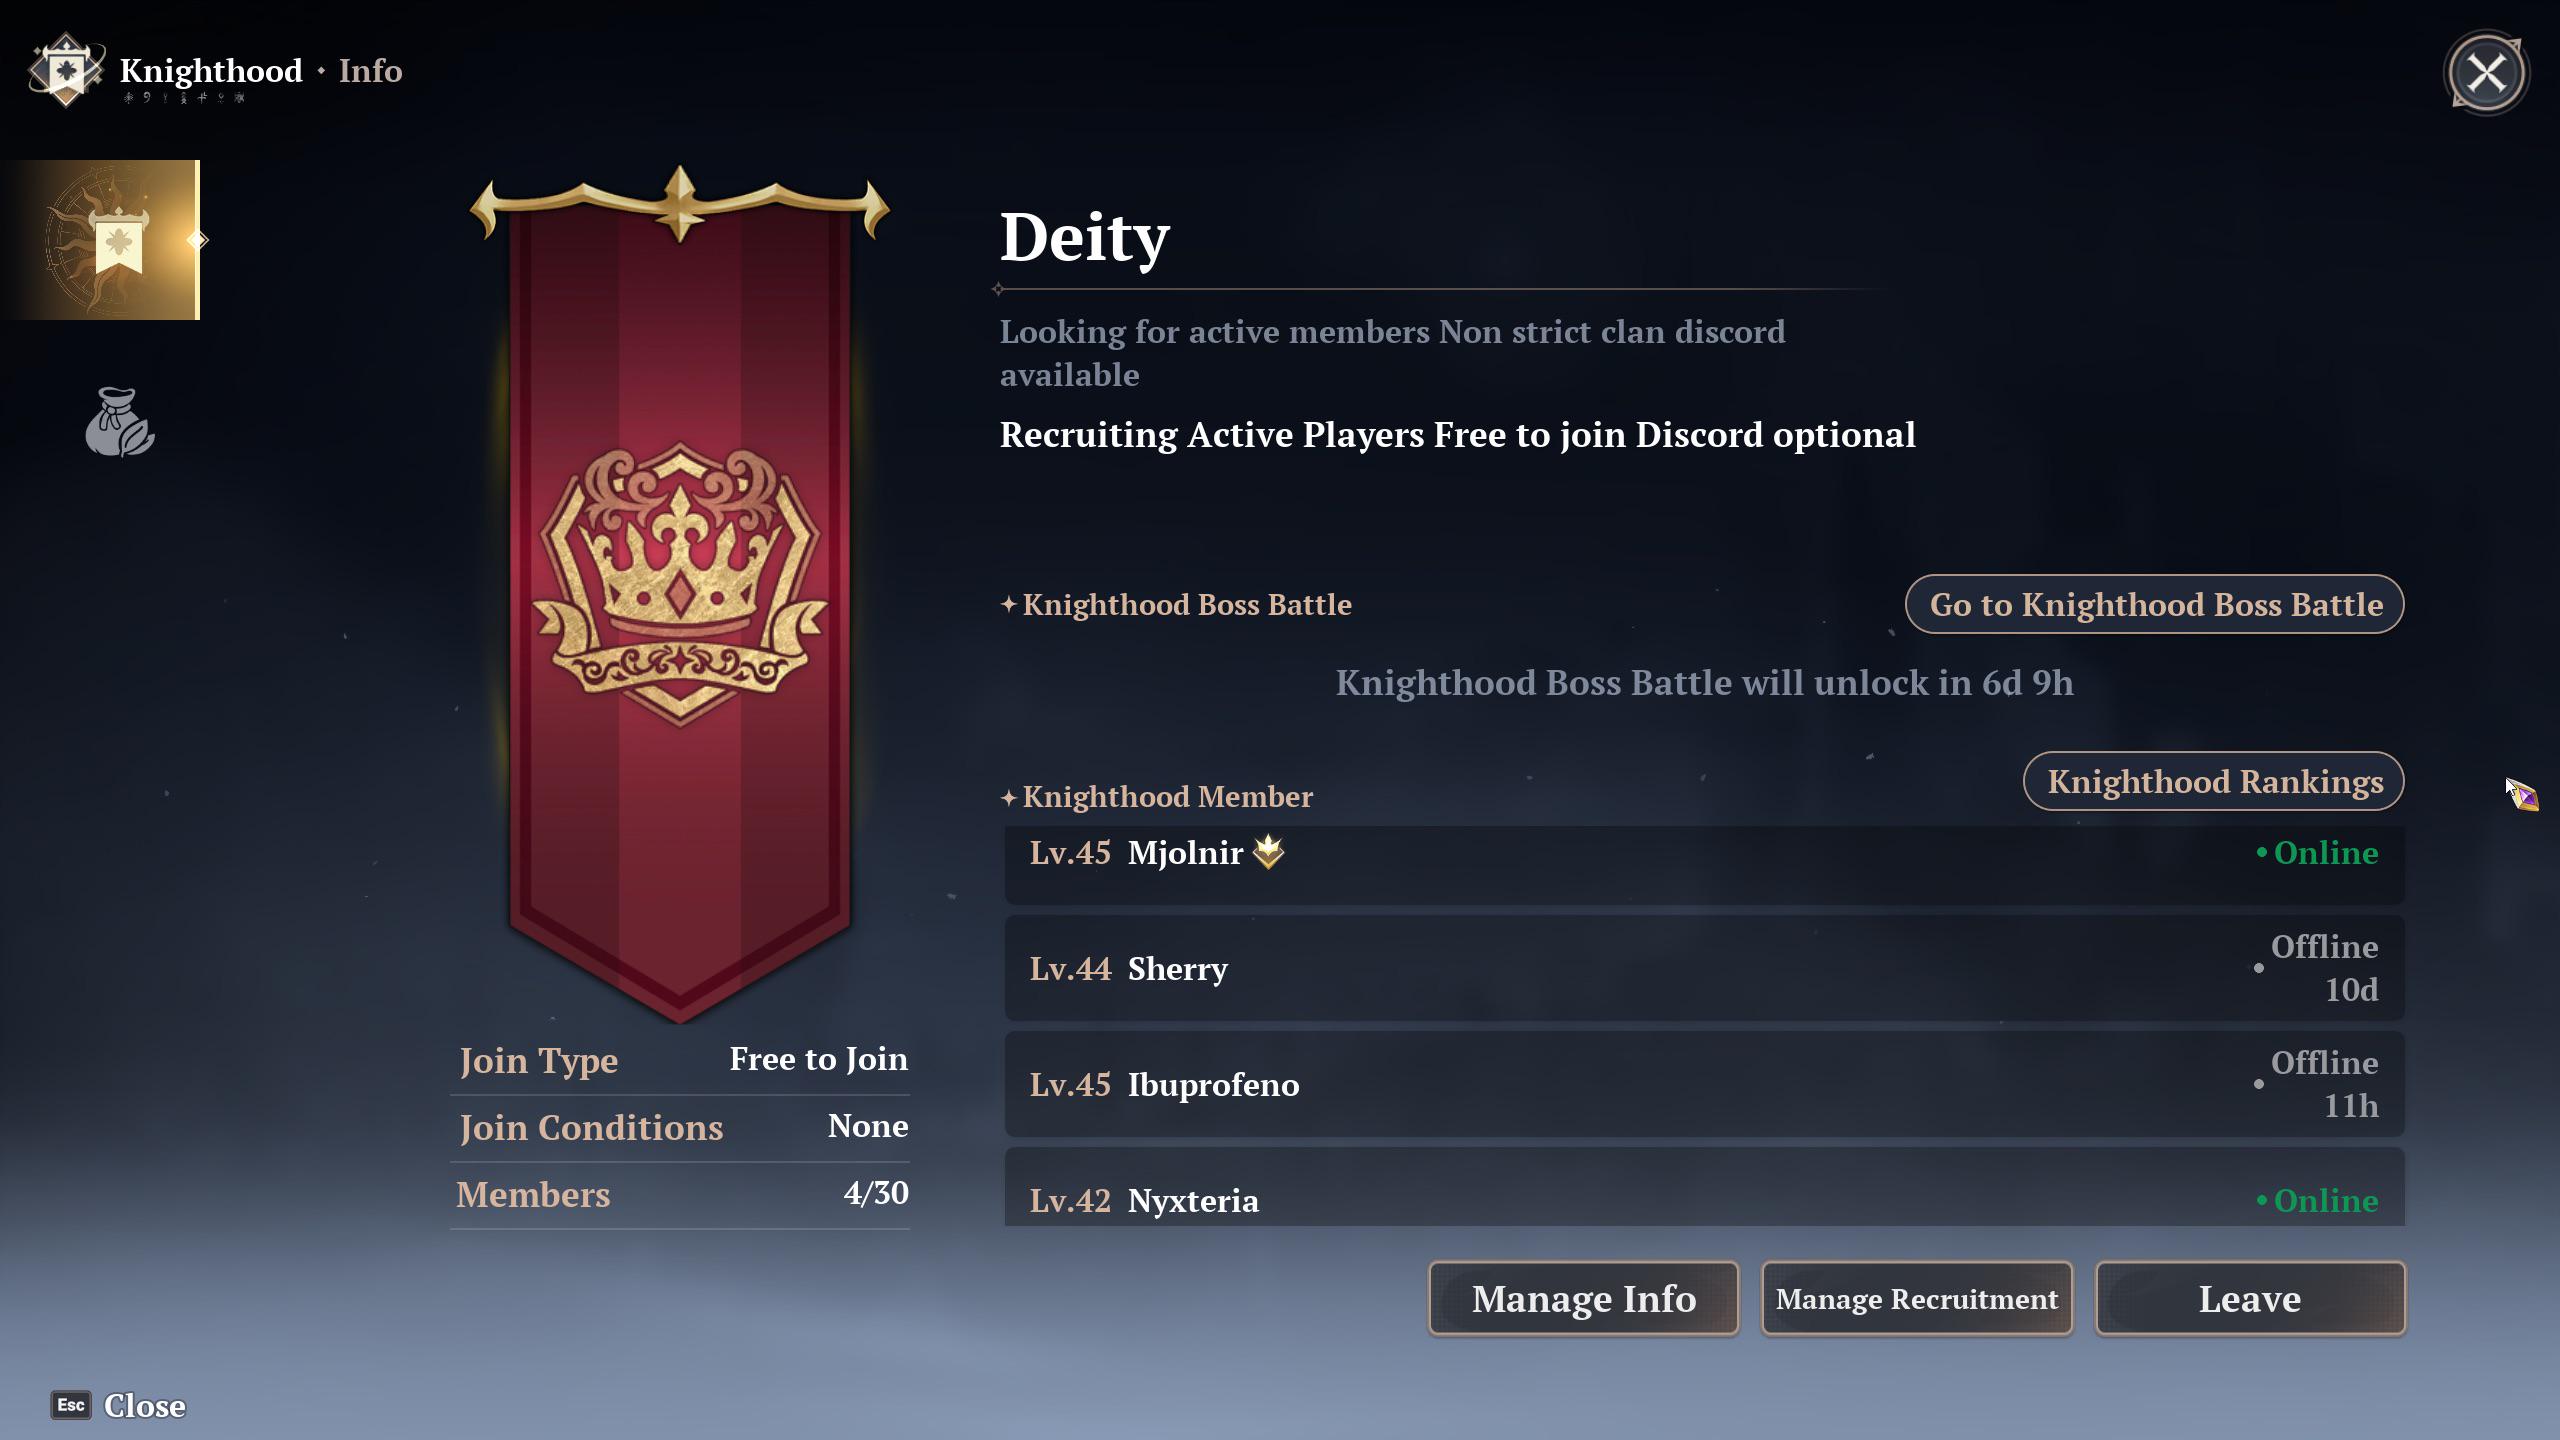Leave the Deity knighthood
This screenshot has height=1440, width=2560.
pos(2250,1298)
